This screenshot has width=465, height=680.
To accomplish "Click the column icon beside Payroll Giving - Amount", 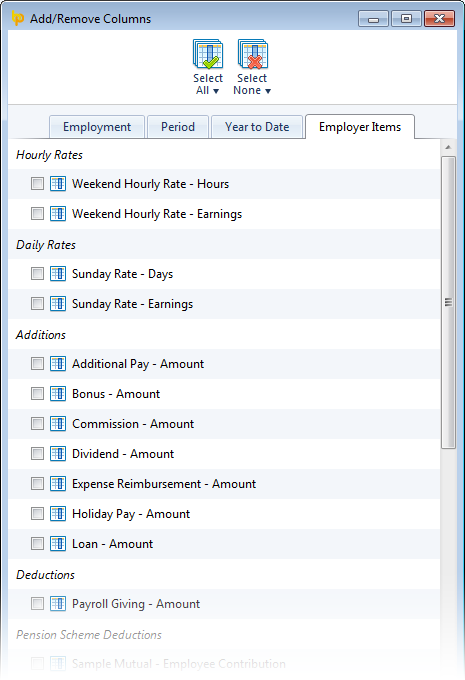I will [58, 603].
